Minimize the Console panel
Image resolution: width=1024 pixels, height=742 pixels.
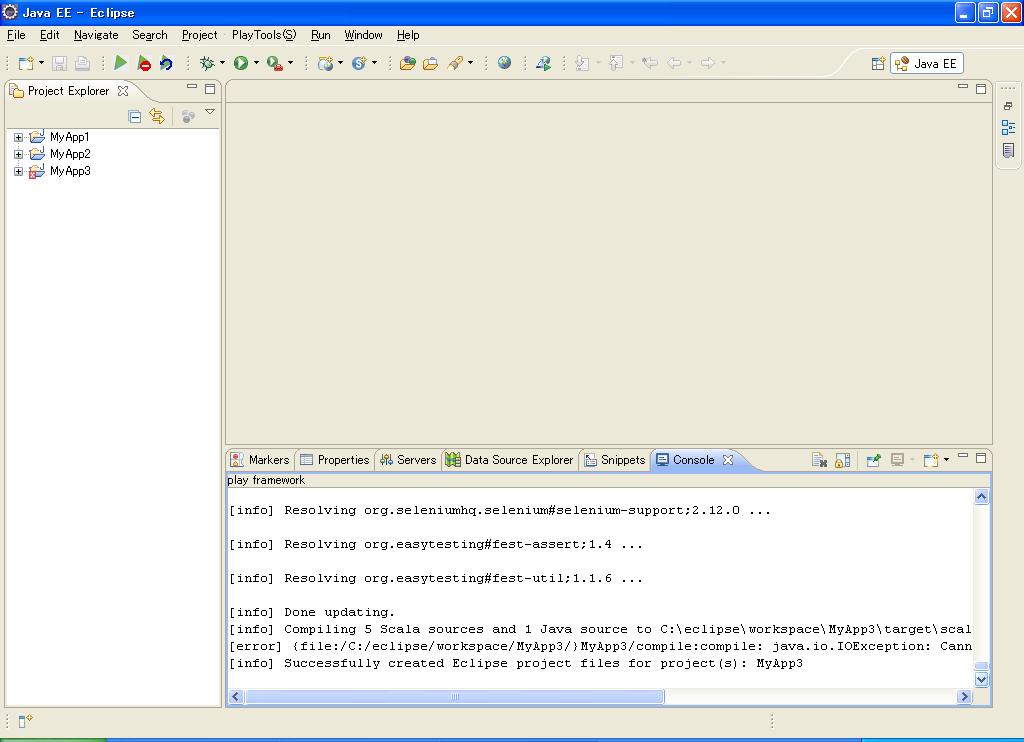(x=963, y=456)
